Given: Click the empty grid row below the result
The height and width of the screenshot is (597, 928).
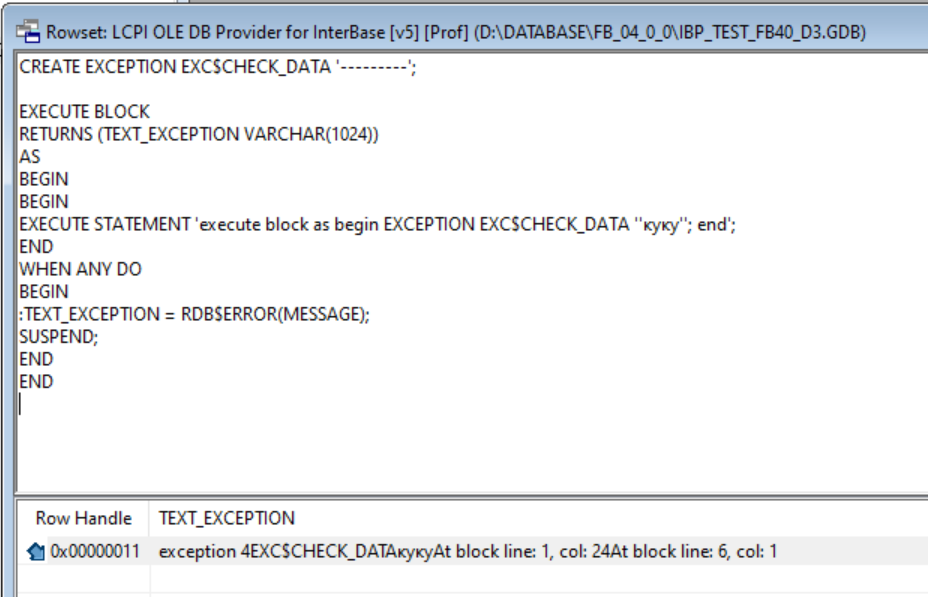Looking at the screenshot, I should coord(467,580).
